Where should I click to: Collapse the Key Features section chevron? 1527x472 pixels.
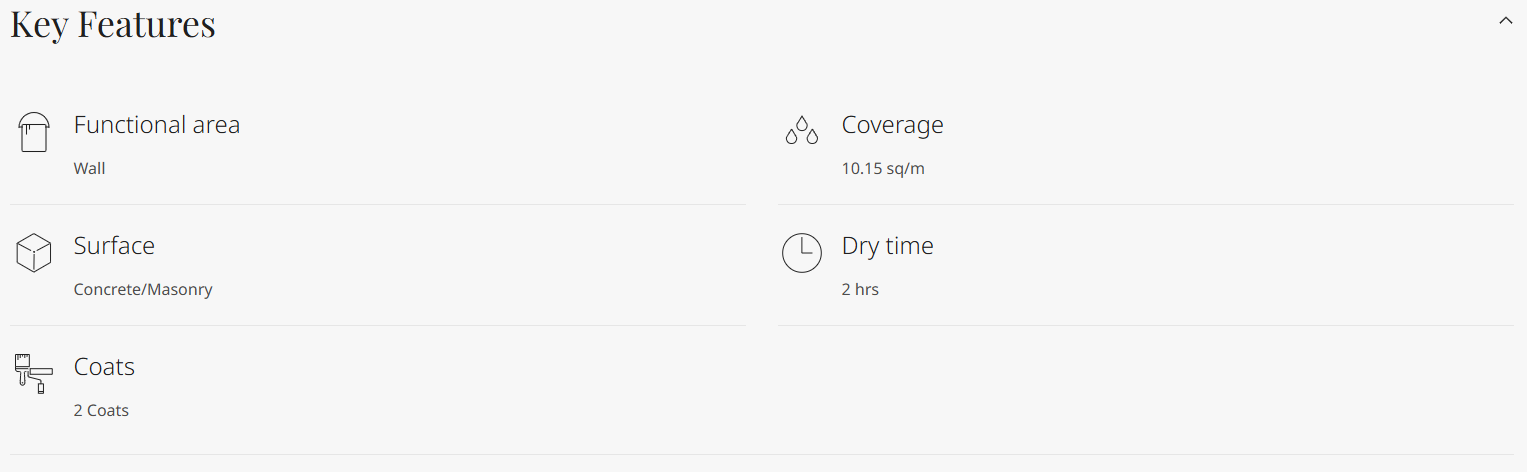tap(1506, 21)
